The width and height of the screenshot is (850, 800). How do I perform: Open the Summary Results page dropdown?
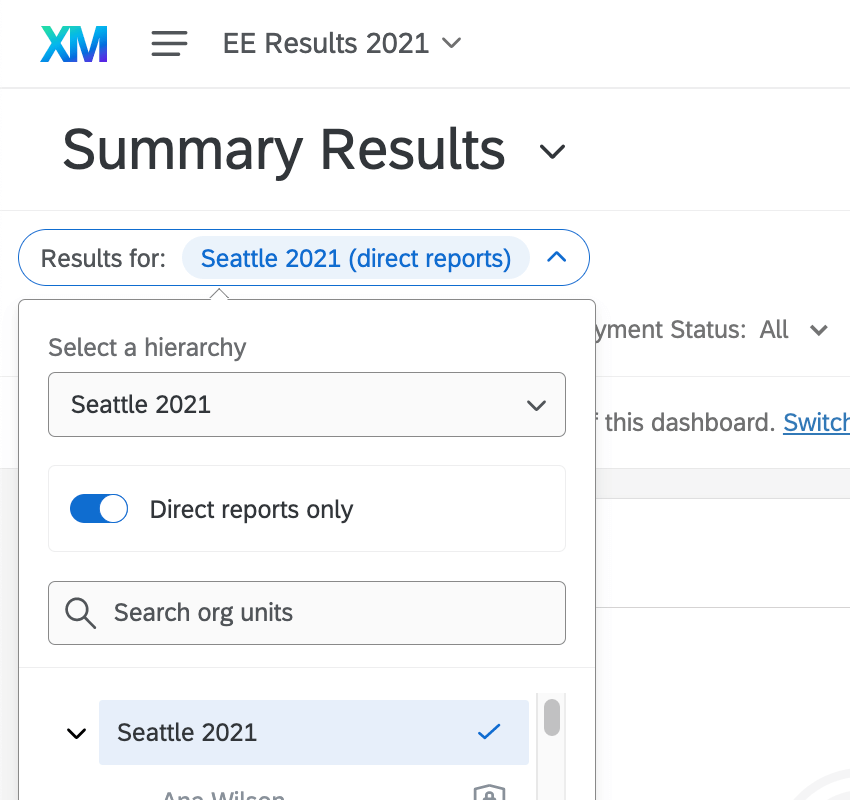coord(551,152)
